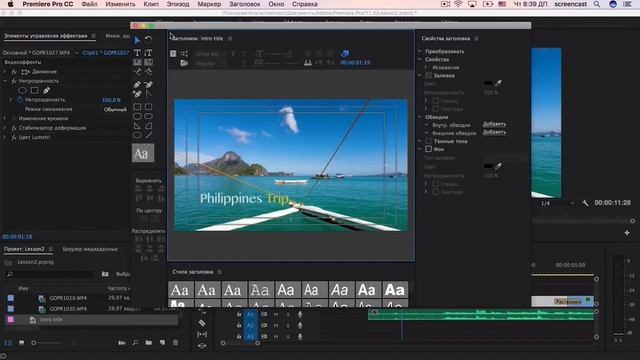Click the pen mask icon under Opacity effect
This screenshot has height=360, width=640.
coord(47,90)
